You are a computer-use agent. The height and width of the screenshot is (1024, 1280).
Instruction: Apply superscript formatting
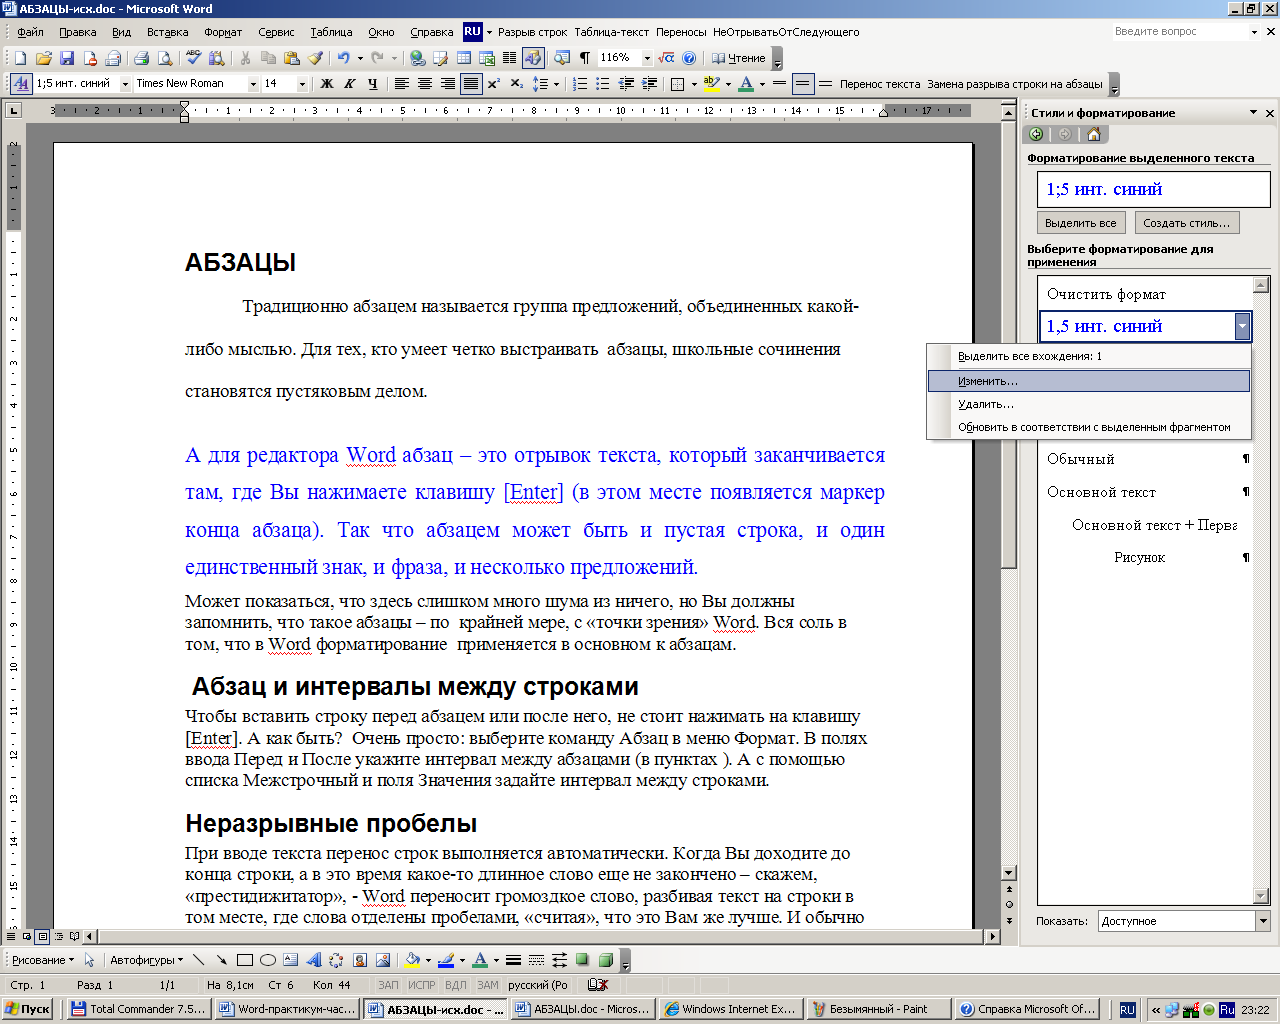[x=493, y=84]
